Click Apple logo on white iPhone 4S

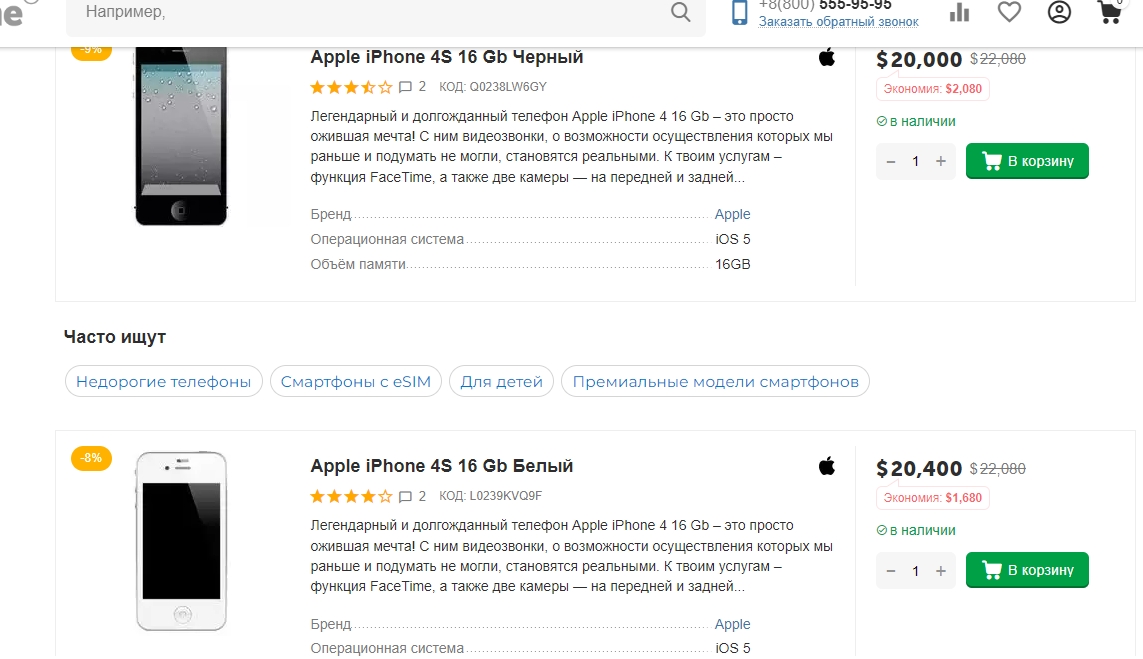tap(827, 465)
